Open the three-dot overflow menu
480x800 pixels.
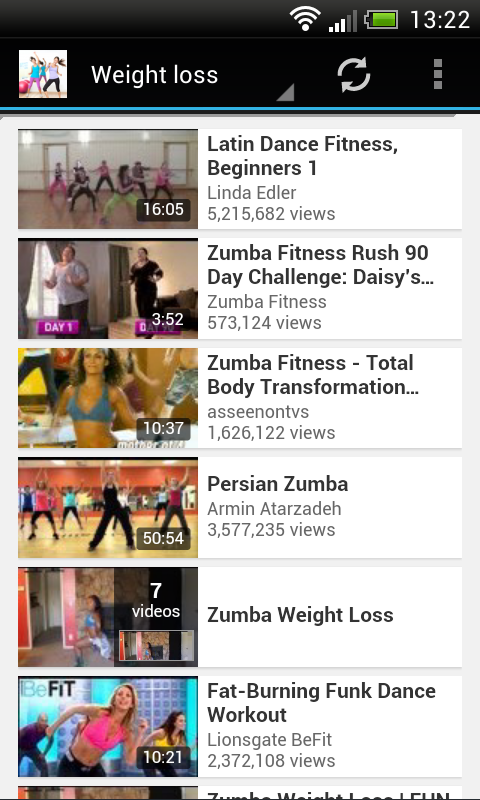pyautogui.click(x=438, y=74)
